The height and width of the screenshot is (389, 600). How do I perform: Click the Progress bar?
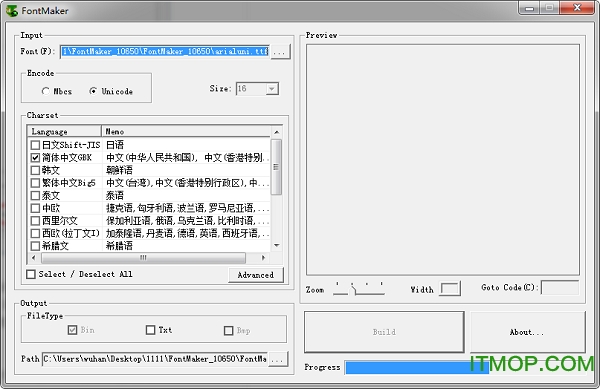pyautogui.click(x=466, y=368)
